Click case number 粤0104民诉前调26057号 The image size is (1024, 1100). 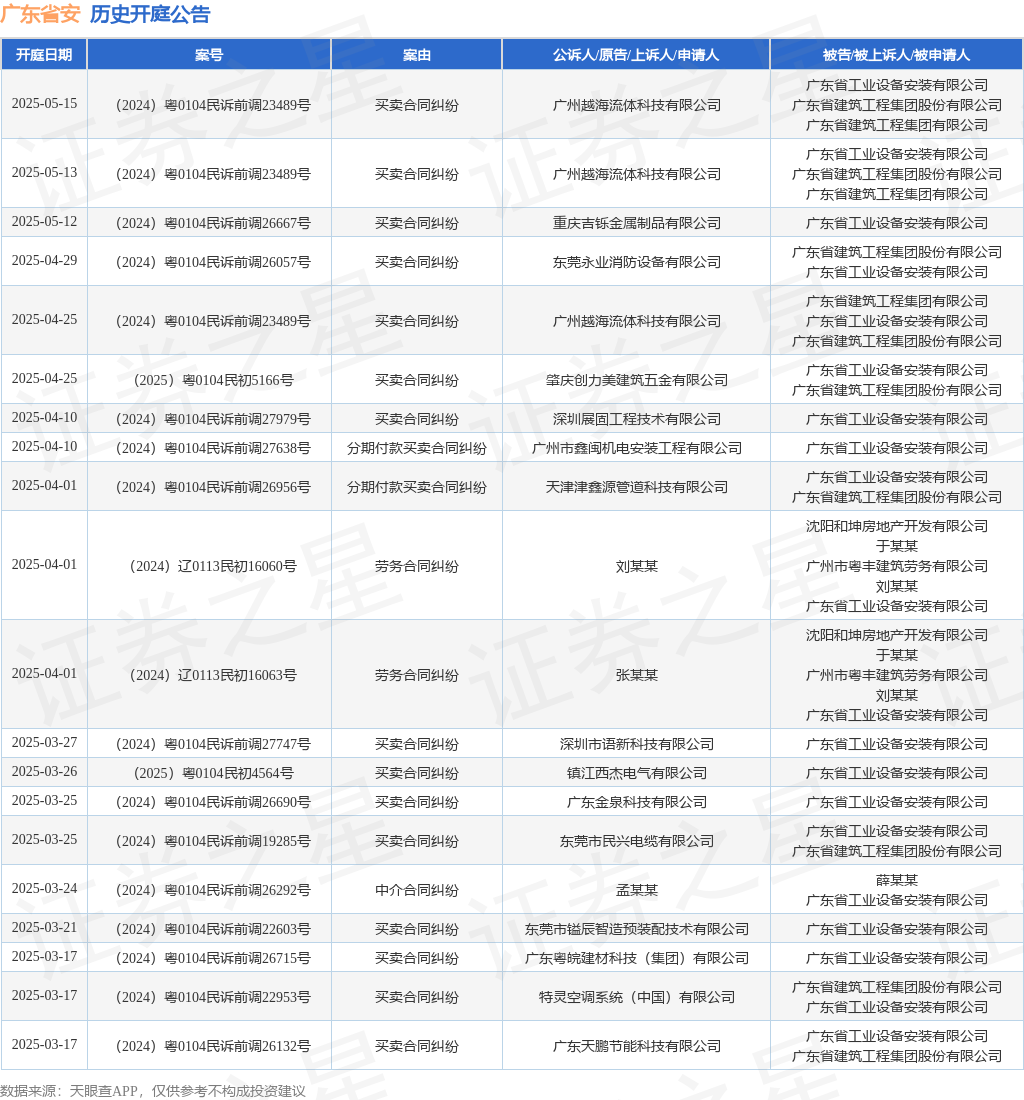[x=213, y=262]
